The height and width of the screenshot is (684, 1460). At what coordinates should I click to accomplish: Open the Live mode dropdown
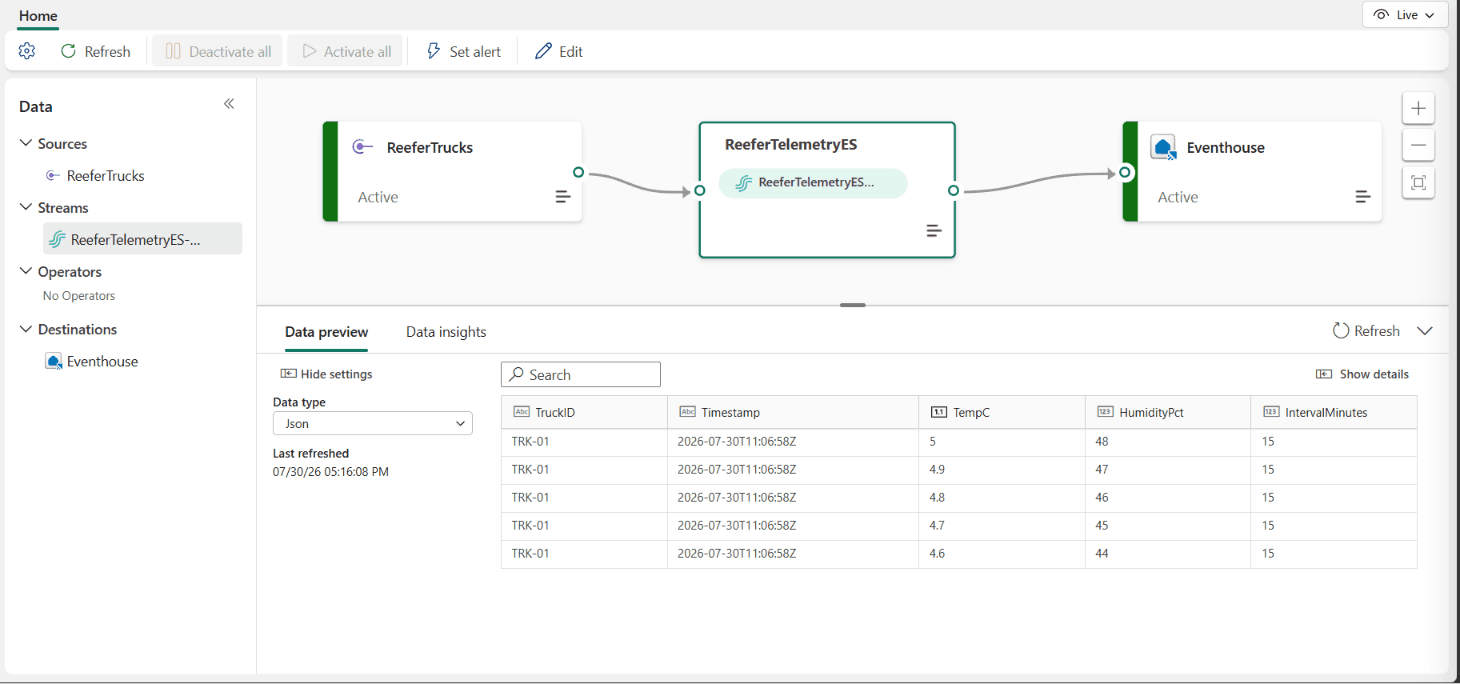(x=1405, y=15)
